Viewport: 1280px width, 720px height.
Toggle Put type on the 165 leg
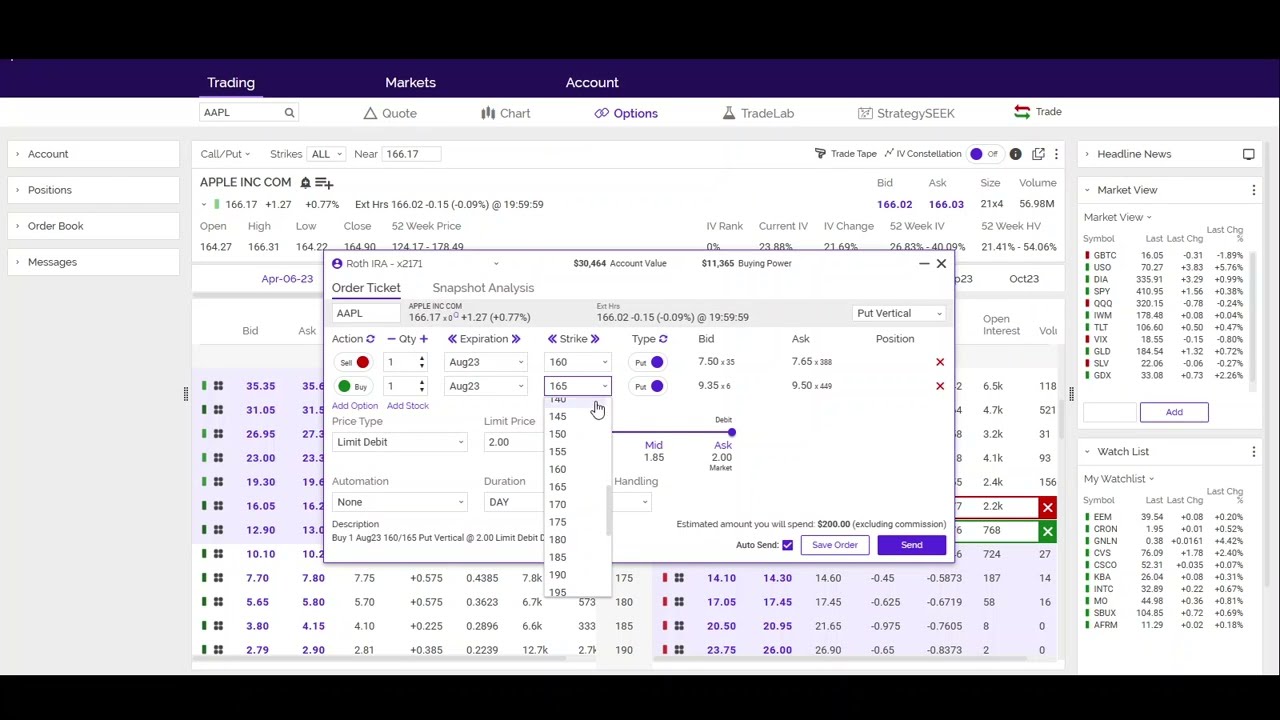tap(648, 386)
